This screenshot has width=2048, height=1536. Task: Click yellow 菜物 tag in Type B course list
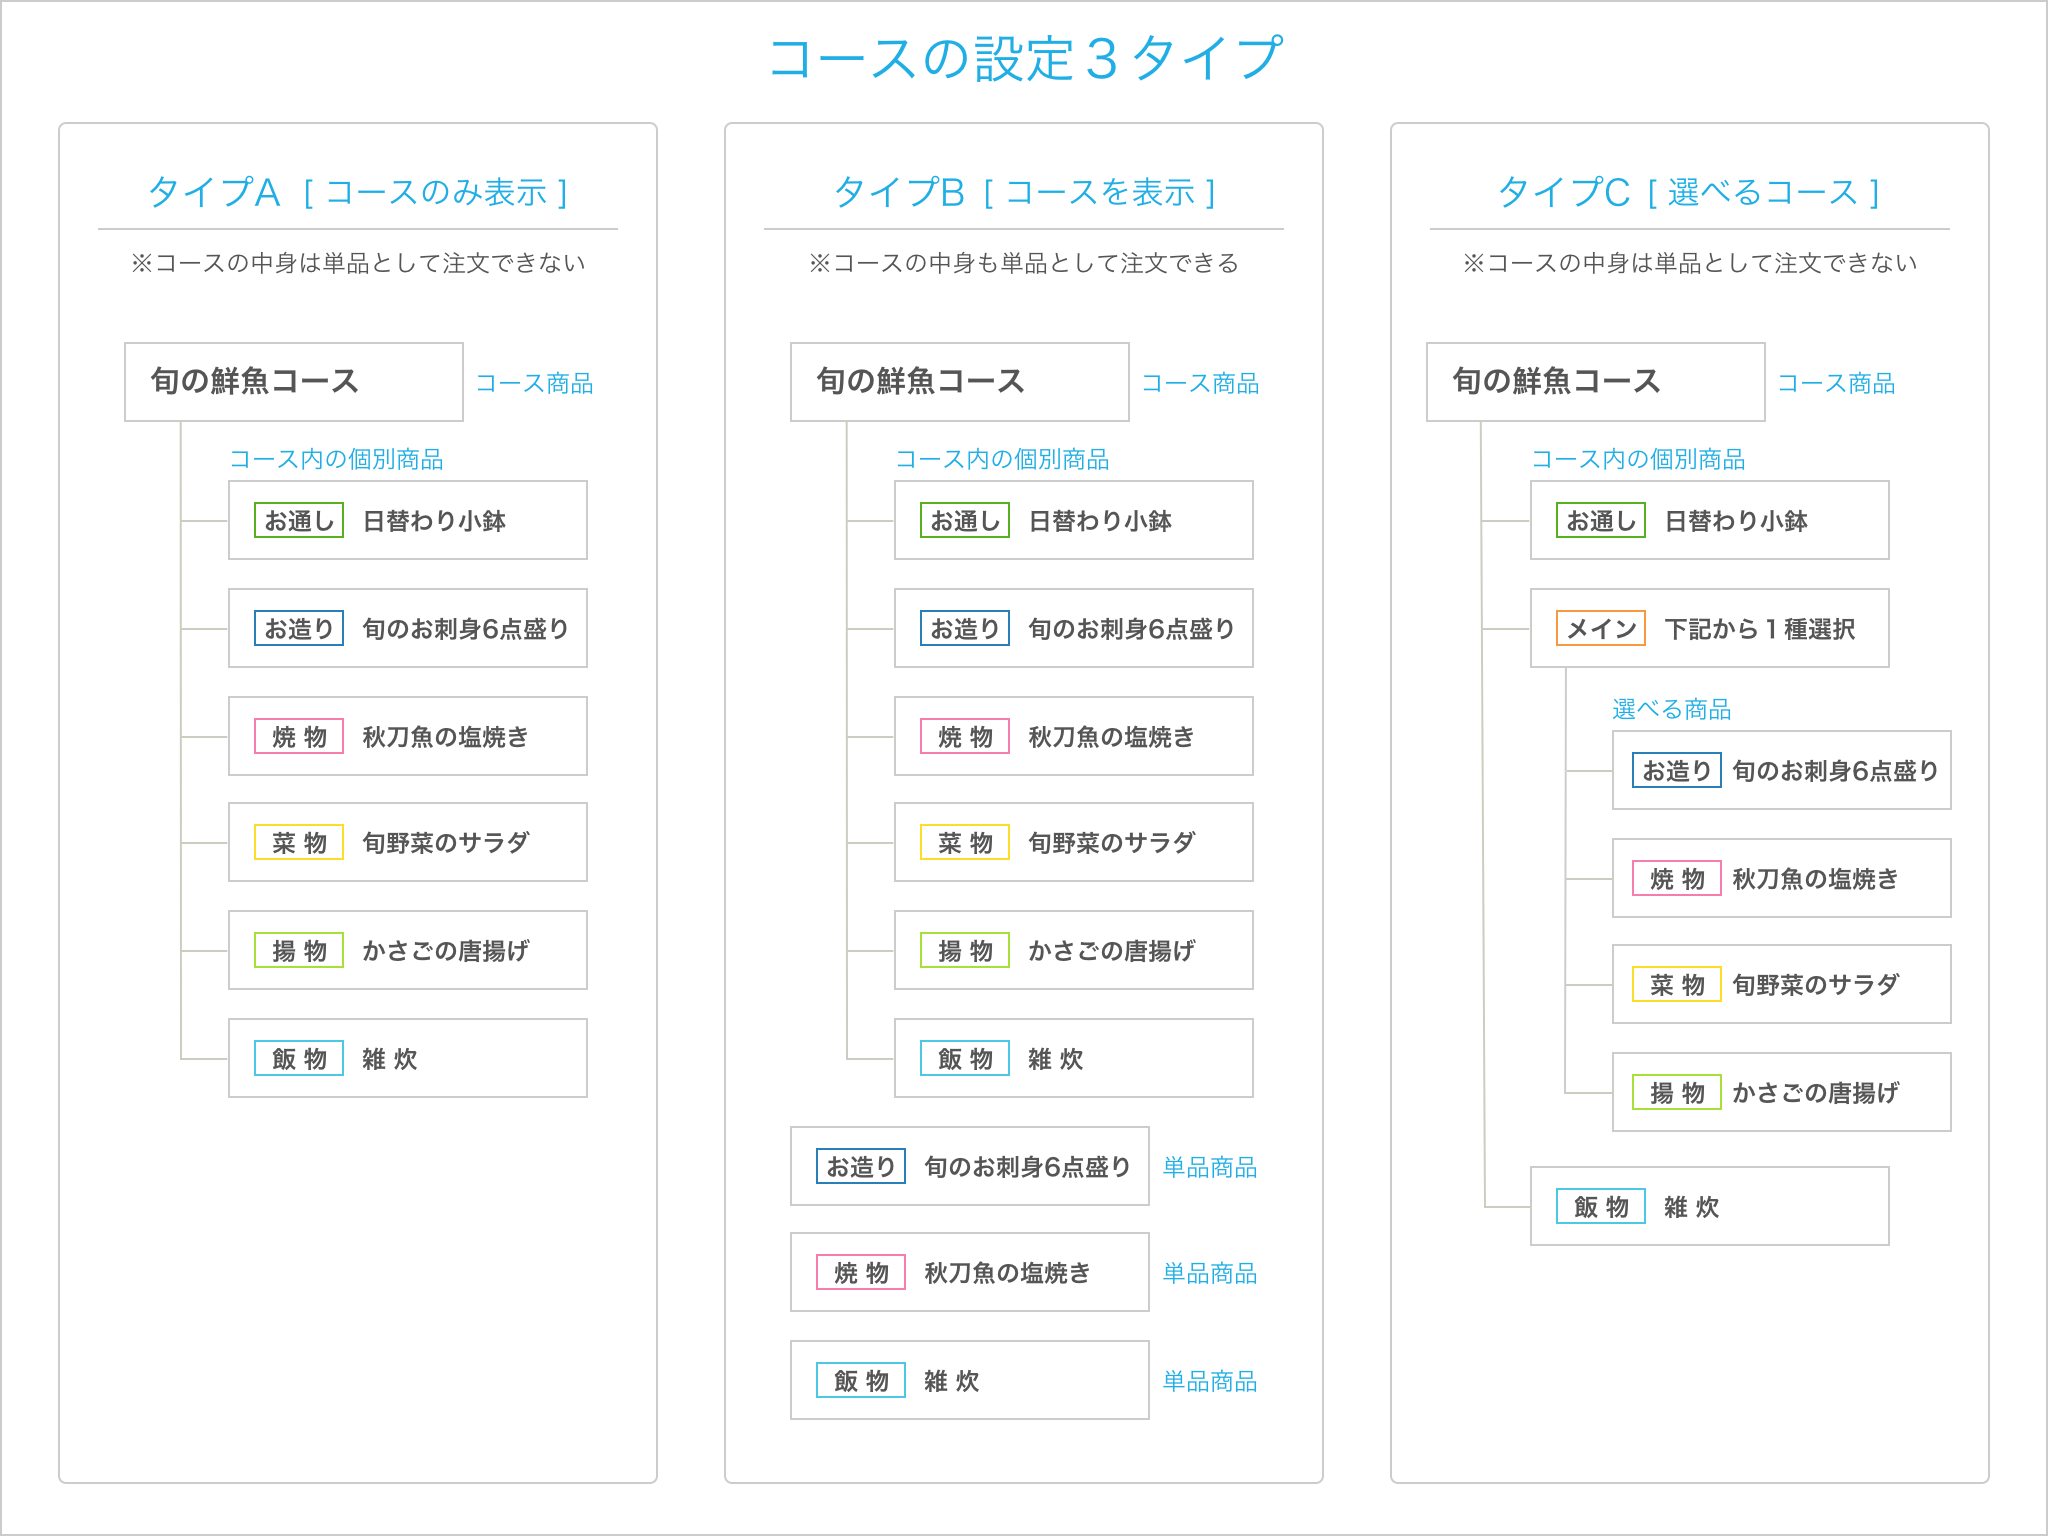click(x=965, y=842)
